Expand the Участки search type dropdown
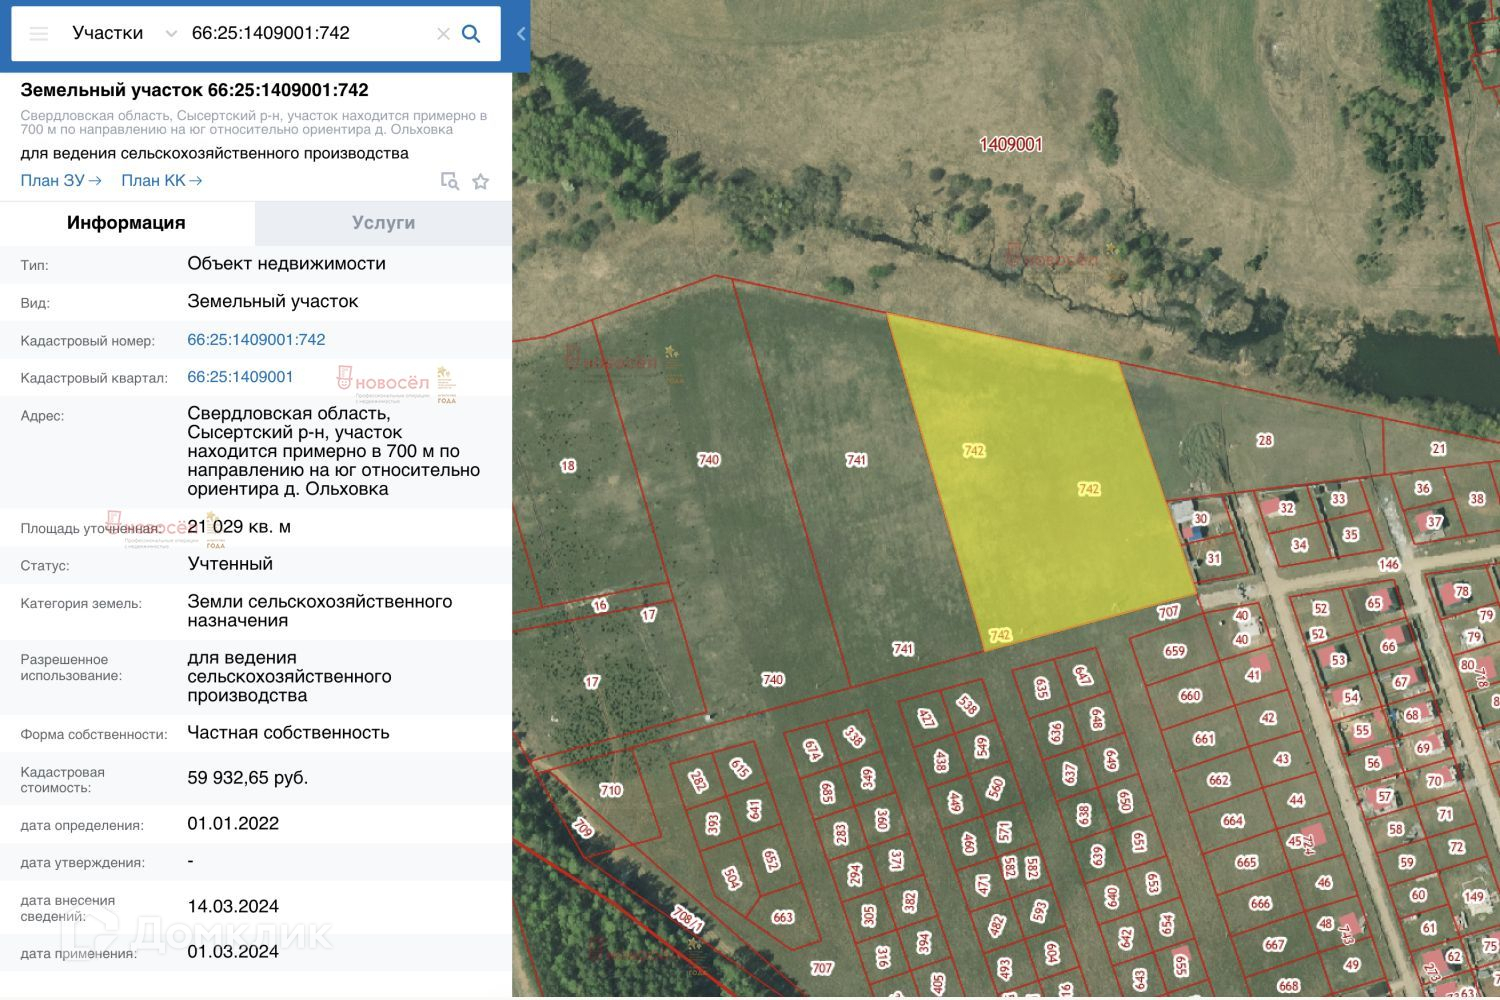This screenshot has height=1000, width=1500. point(171,34)
